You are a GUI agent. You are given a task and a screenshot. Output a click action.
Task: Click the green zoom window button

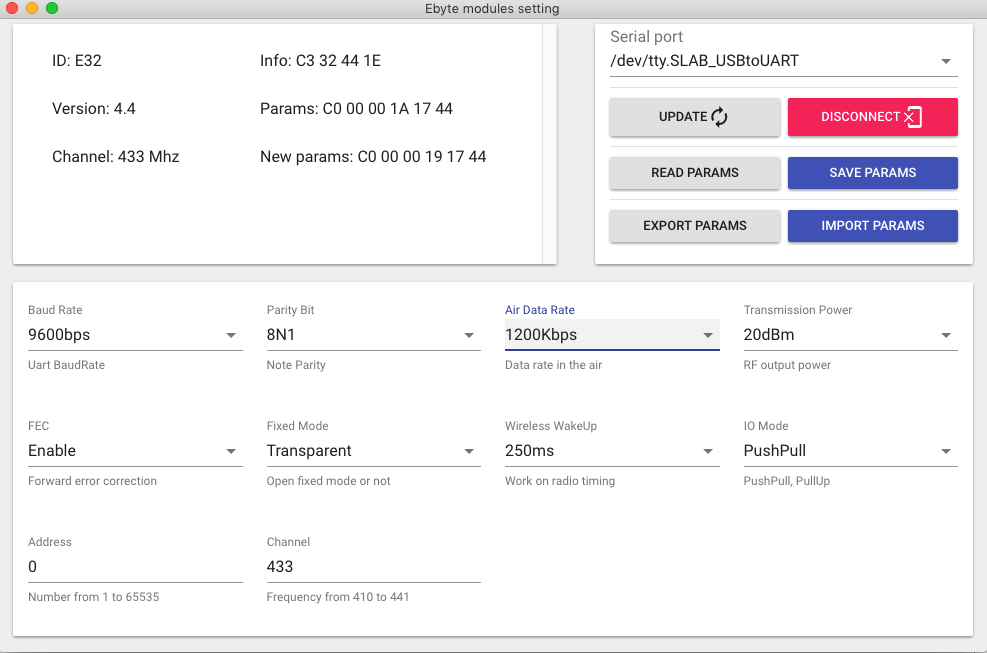click(52, 8)
